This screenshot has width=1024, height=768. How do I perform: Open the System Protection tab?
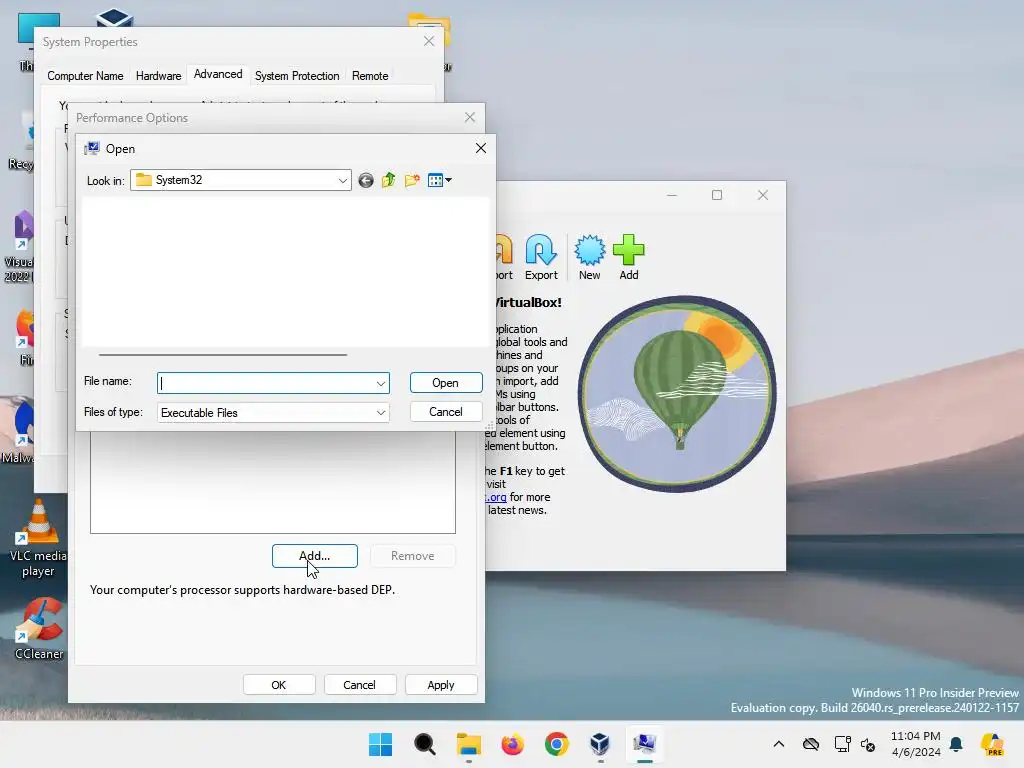pyautogui.click(x=297, y=76)
